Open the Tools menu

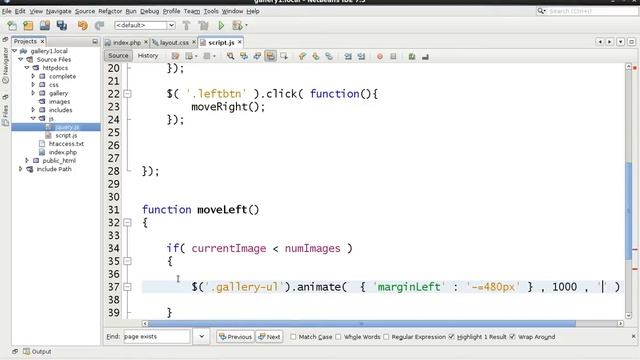tap(211, 11)
